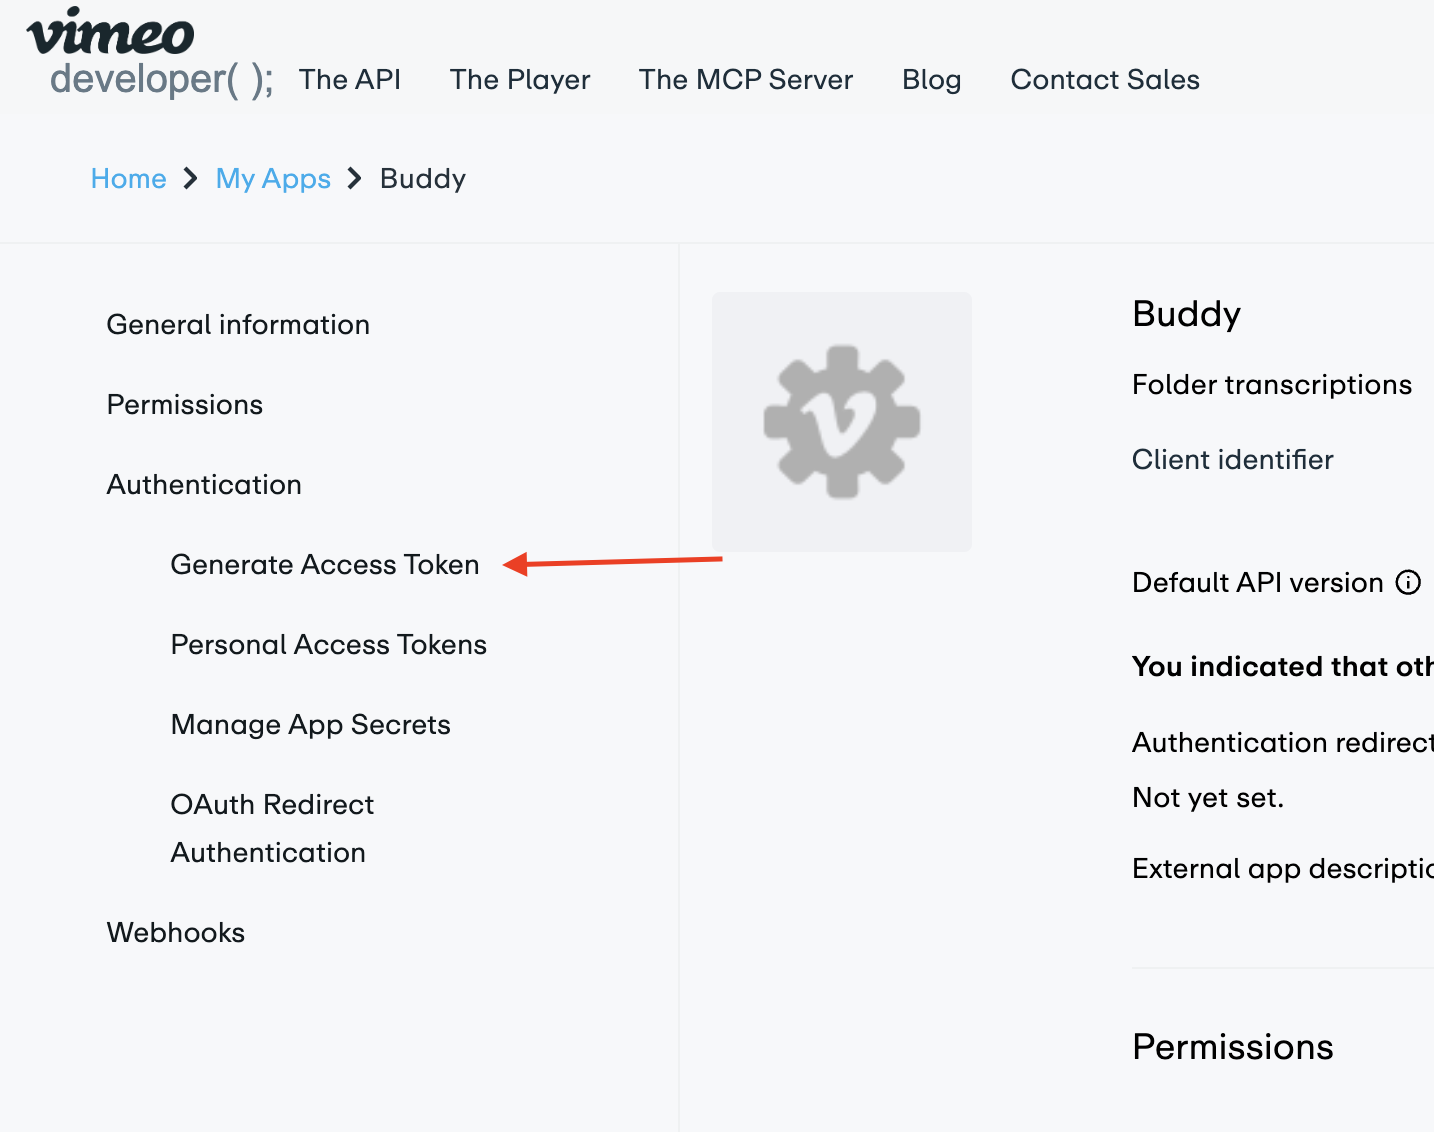Open The API menu
Image resolution: width=1434 pixels, height=1132 pixels.
(x=349, y=80)
